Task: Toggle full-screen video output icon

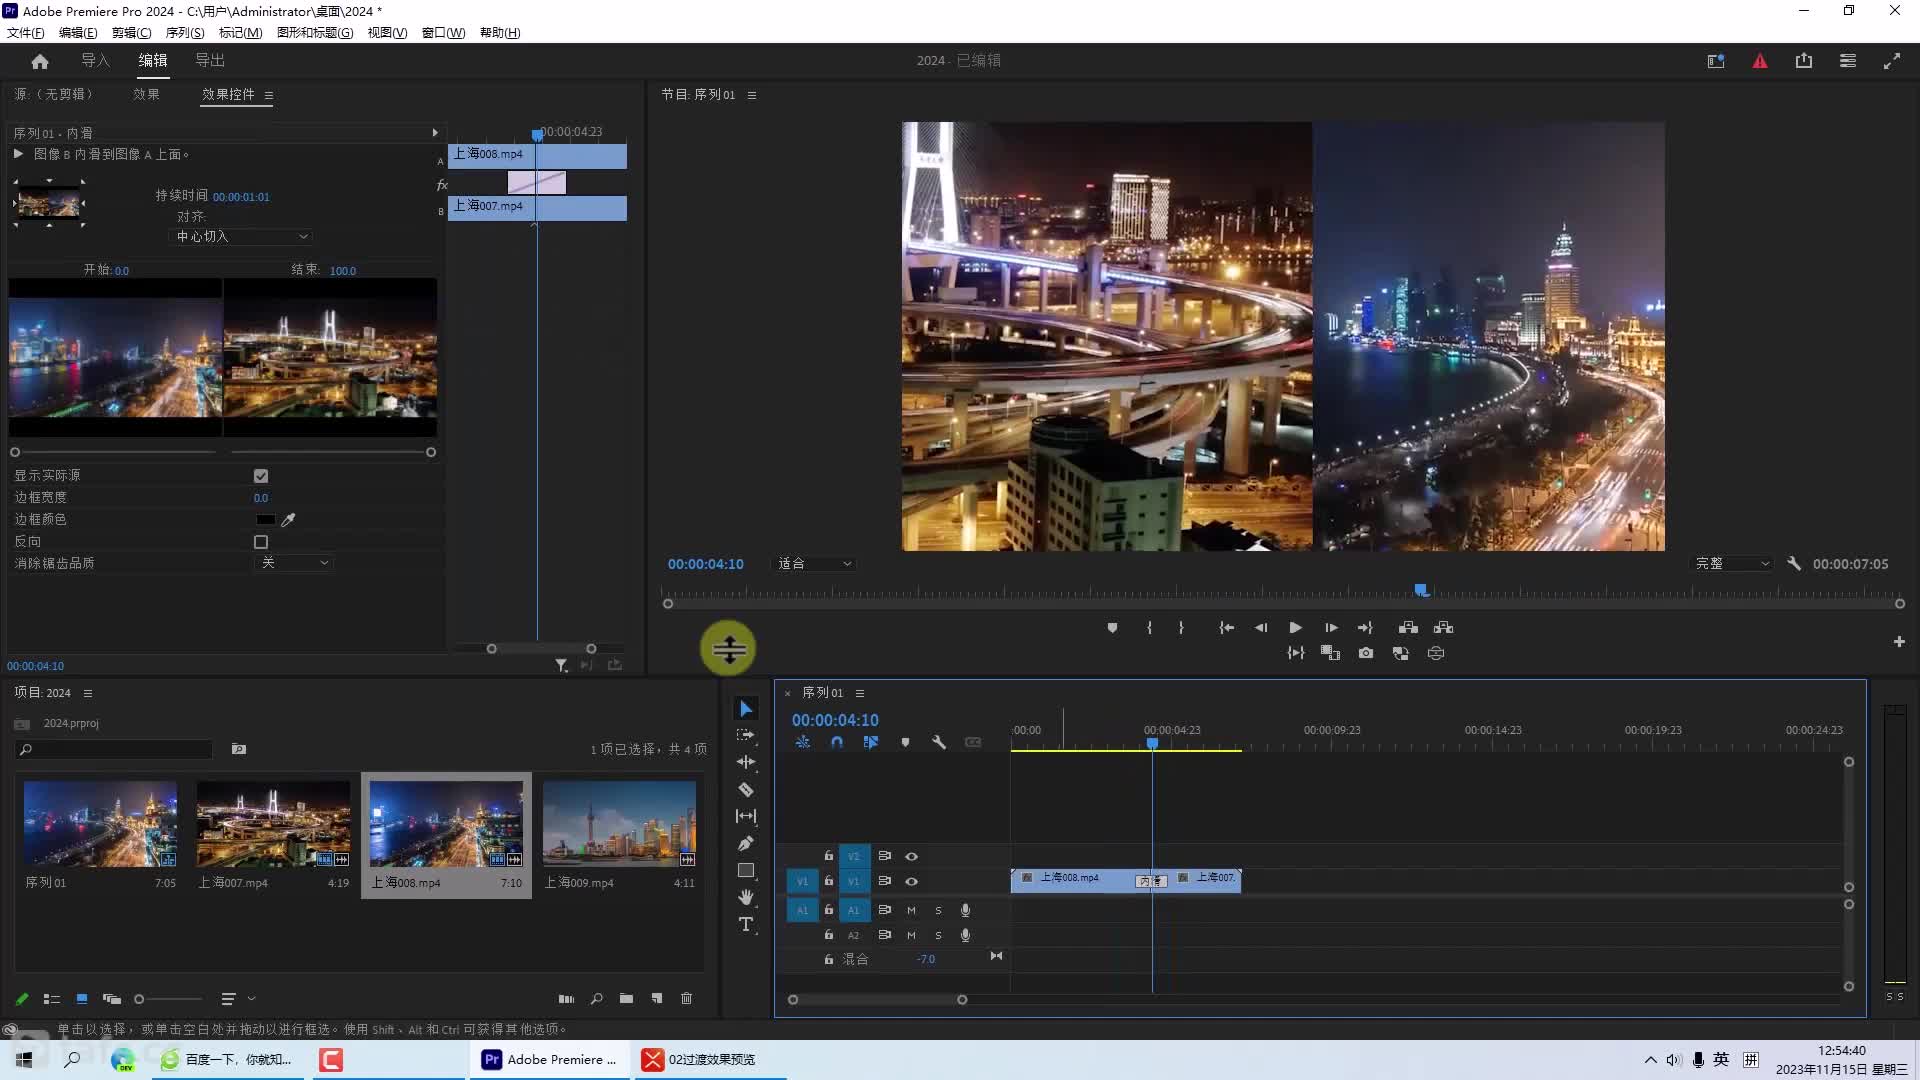Action: pyautogui.click(x=1892, y=61)
